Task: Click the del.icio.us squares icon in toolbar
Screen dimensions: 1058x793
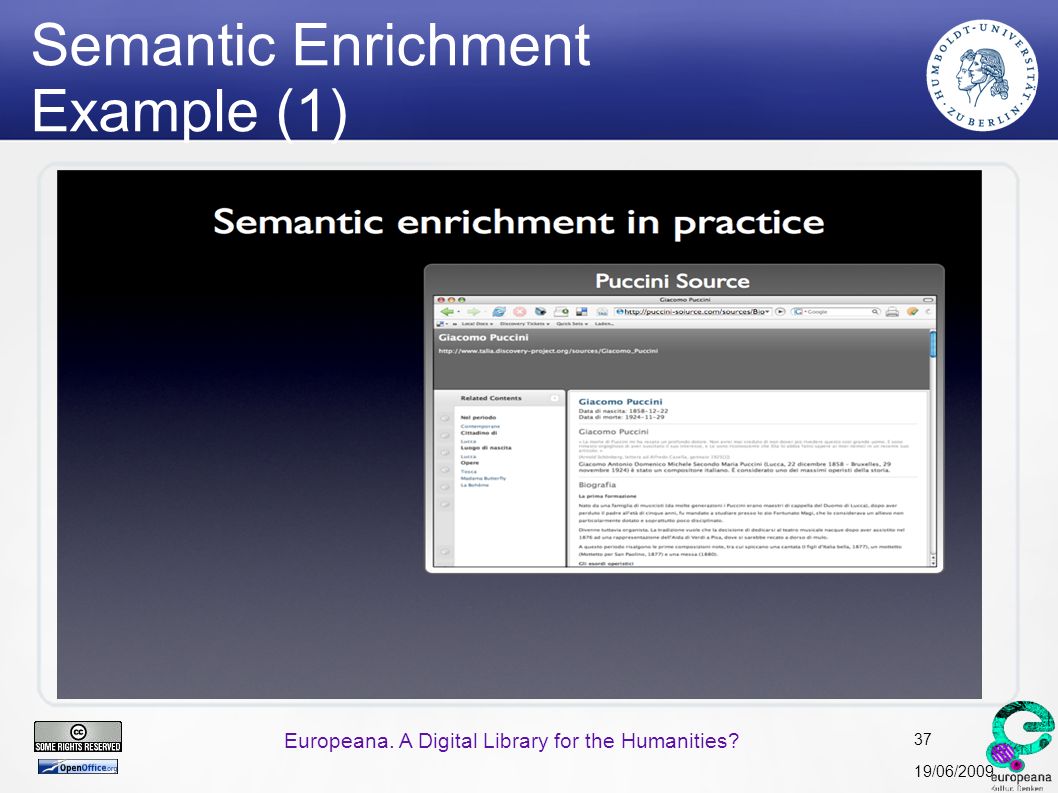Action: [x=582, y=311]
